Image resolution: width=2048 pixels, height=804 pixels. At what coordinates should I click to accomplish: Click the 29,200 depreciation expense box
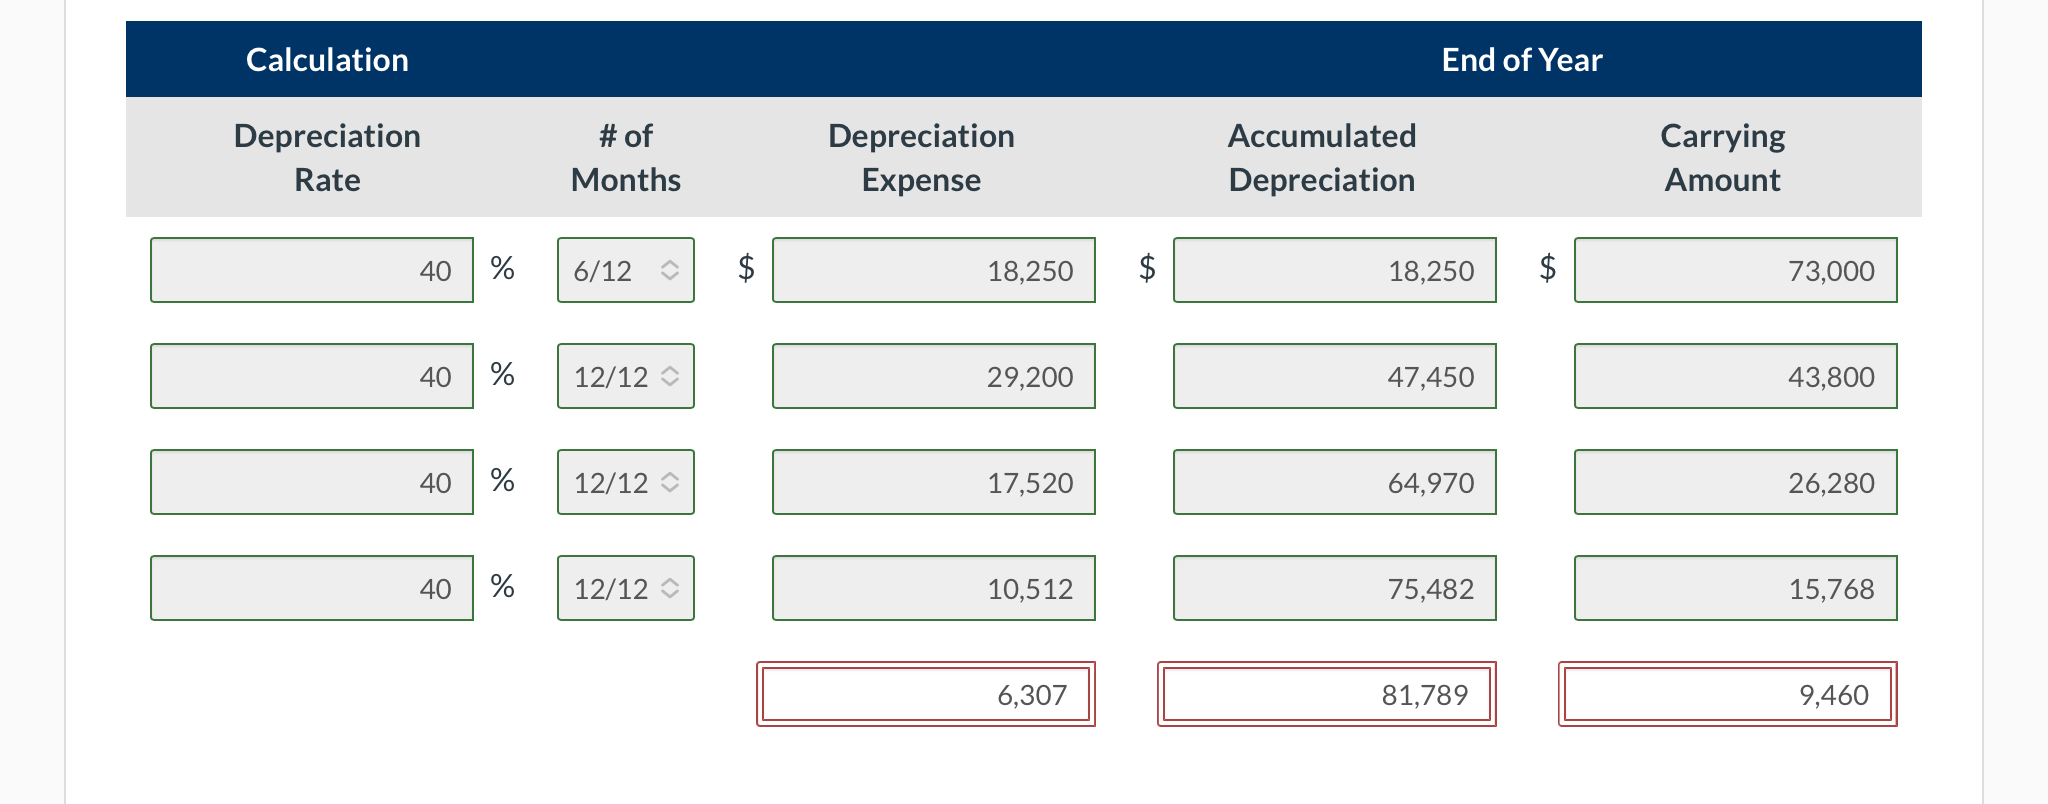[933, 376]
